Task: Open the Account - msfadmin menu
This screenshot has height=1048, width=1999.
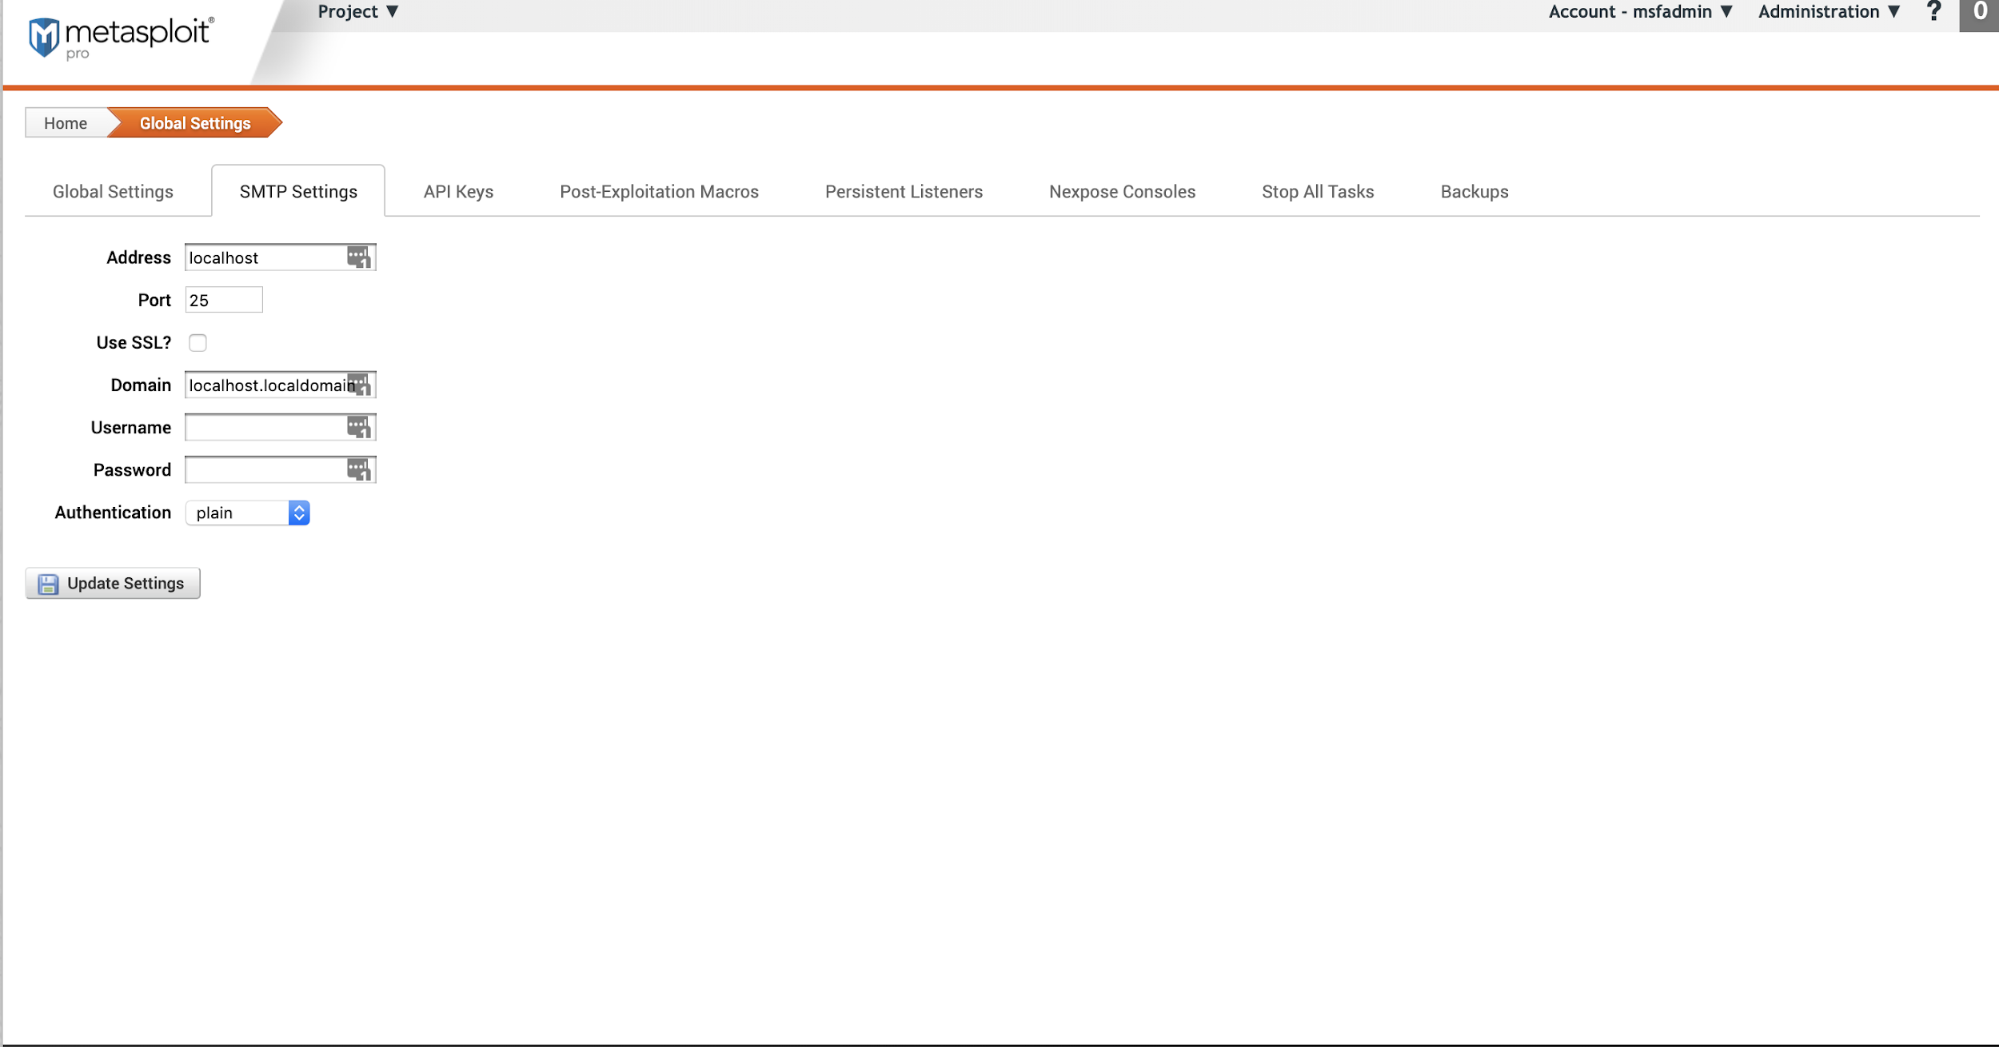Action: click(x=1640, y=12)
